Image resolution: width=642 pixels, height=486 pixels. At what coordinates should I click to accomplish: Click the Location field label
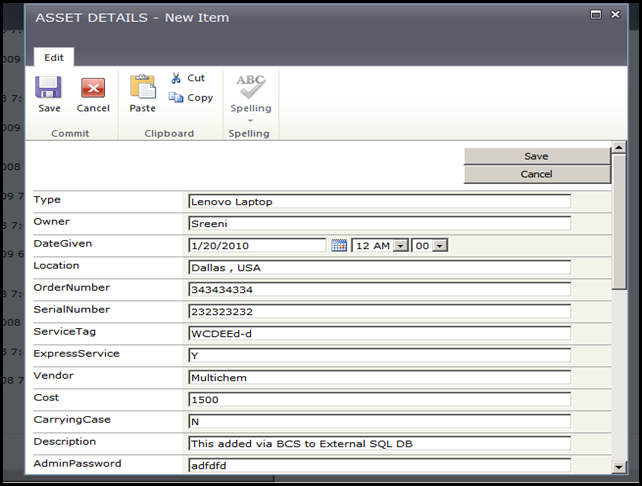point(57,266)
